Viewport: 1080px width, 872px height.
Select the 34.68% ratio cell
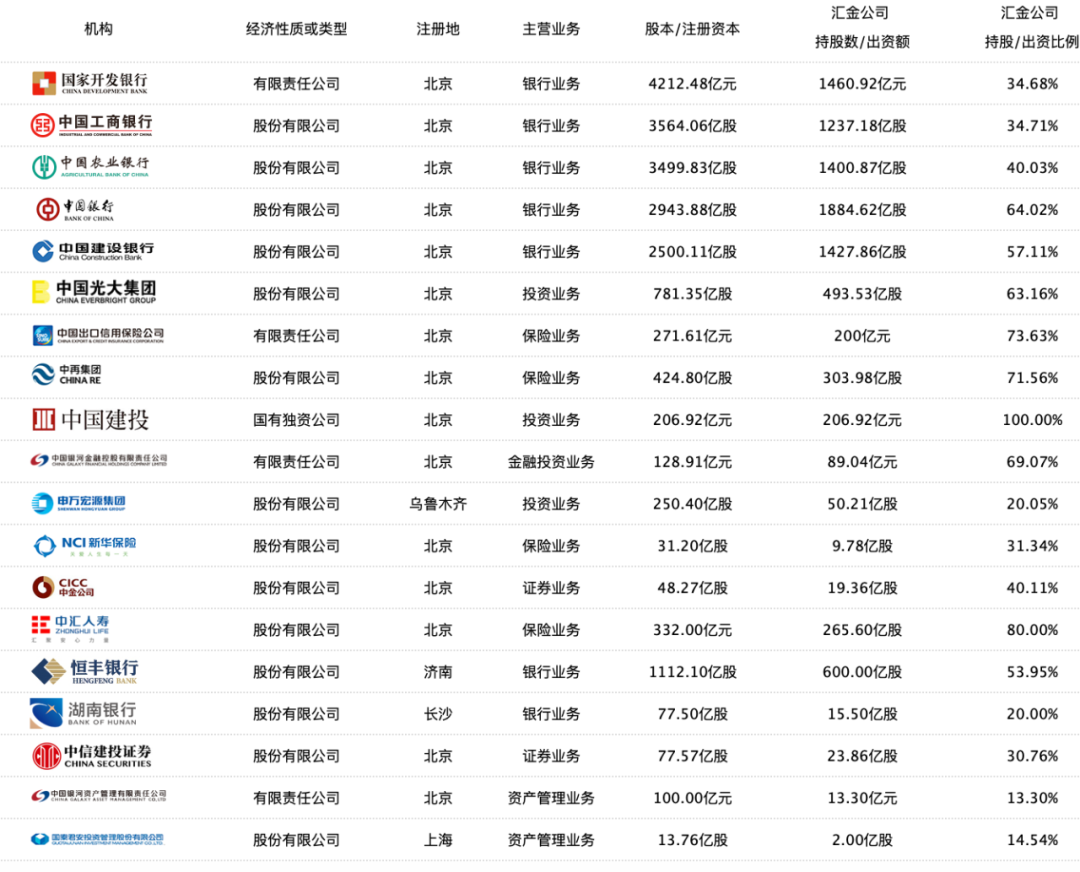tap(1032, 84)
